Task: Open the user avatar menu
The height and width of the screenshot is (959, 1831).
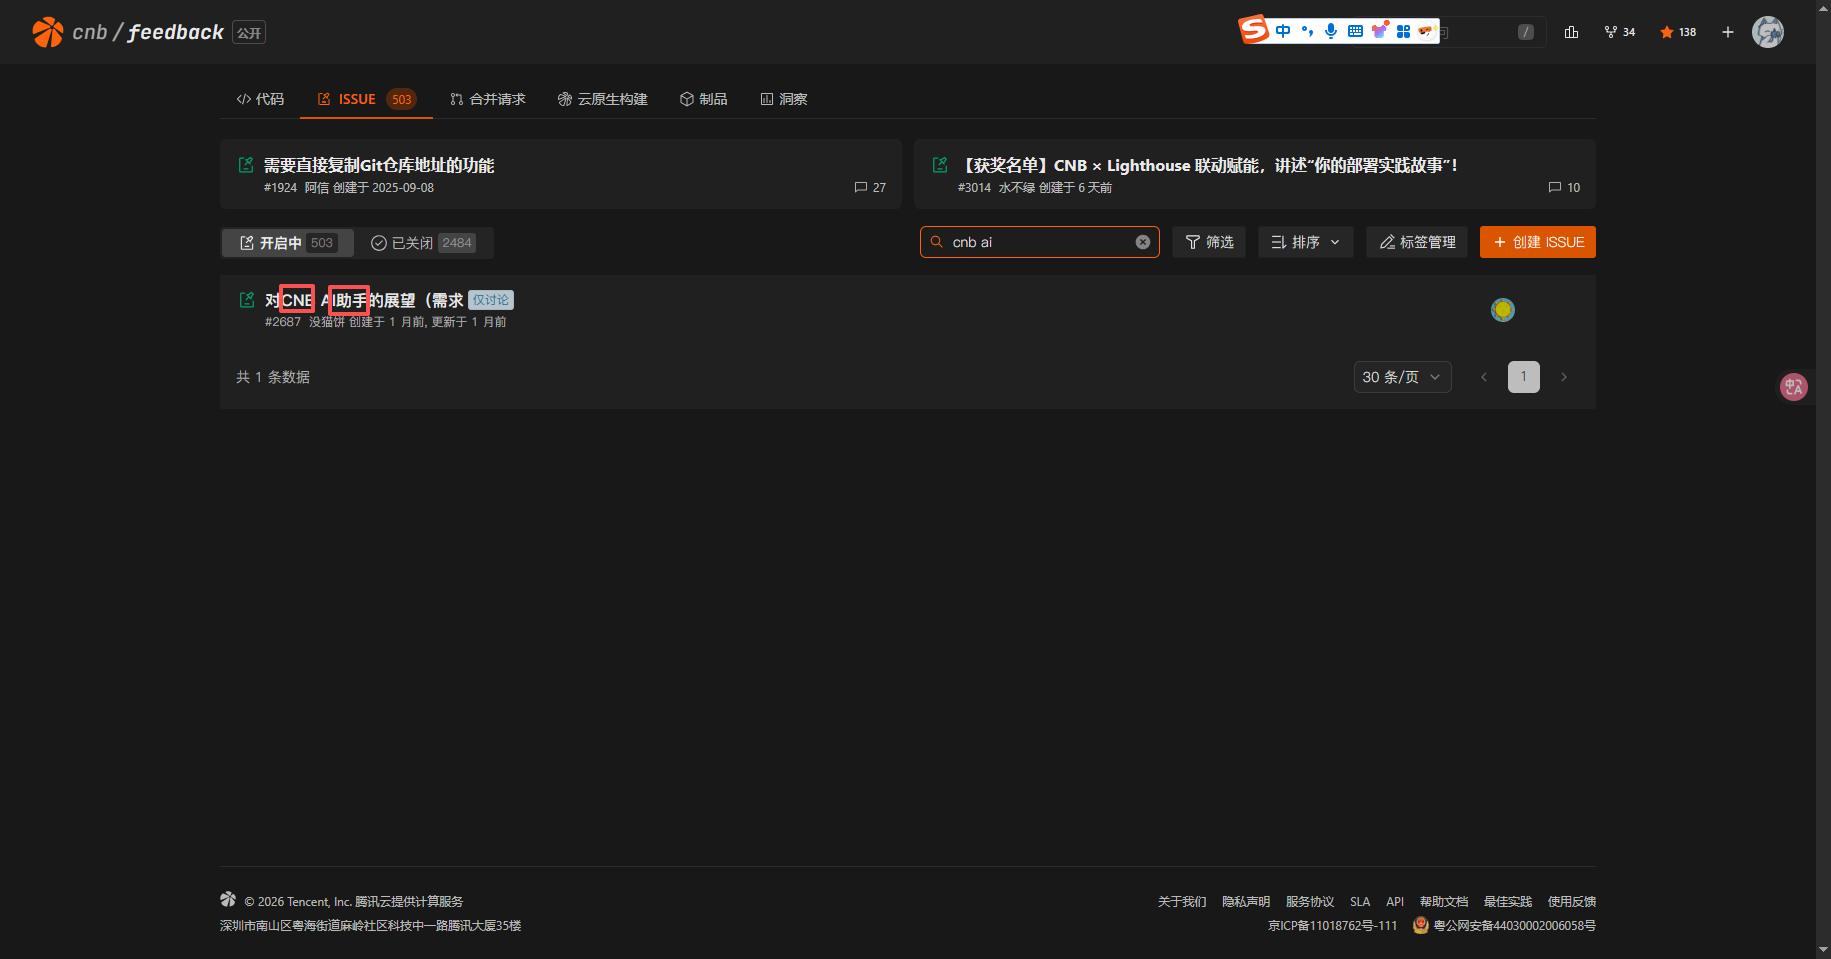Action: coord(1767,32)
